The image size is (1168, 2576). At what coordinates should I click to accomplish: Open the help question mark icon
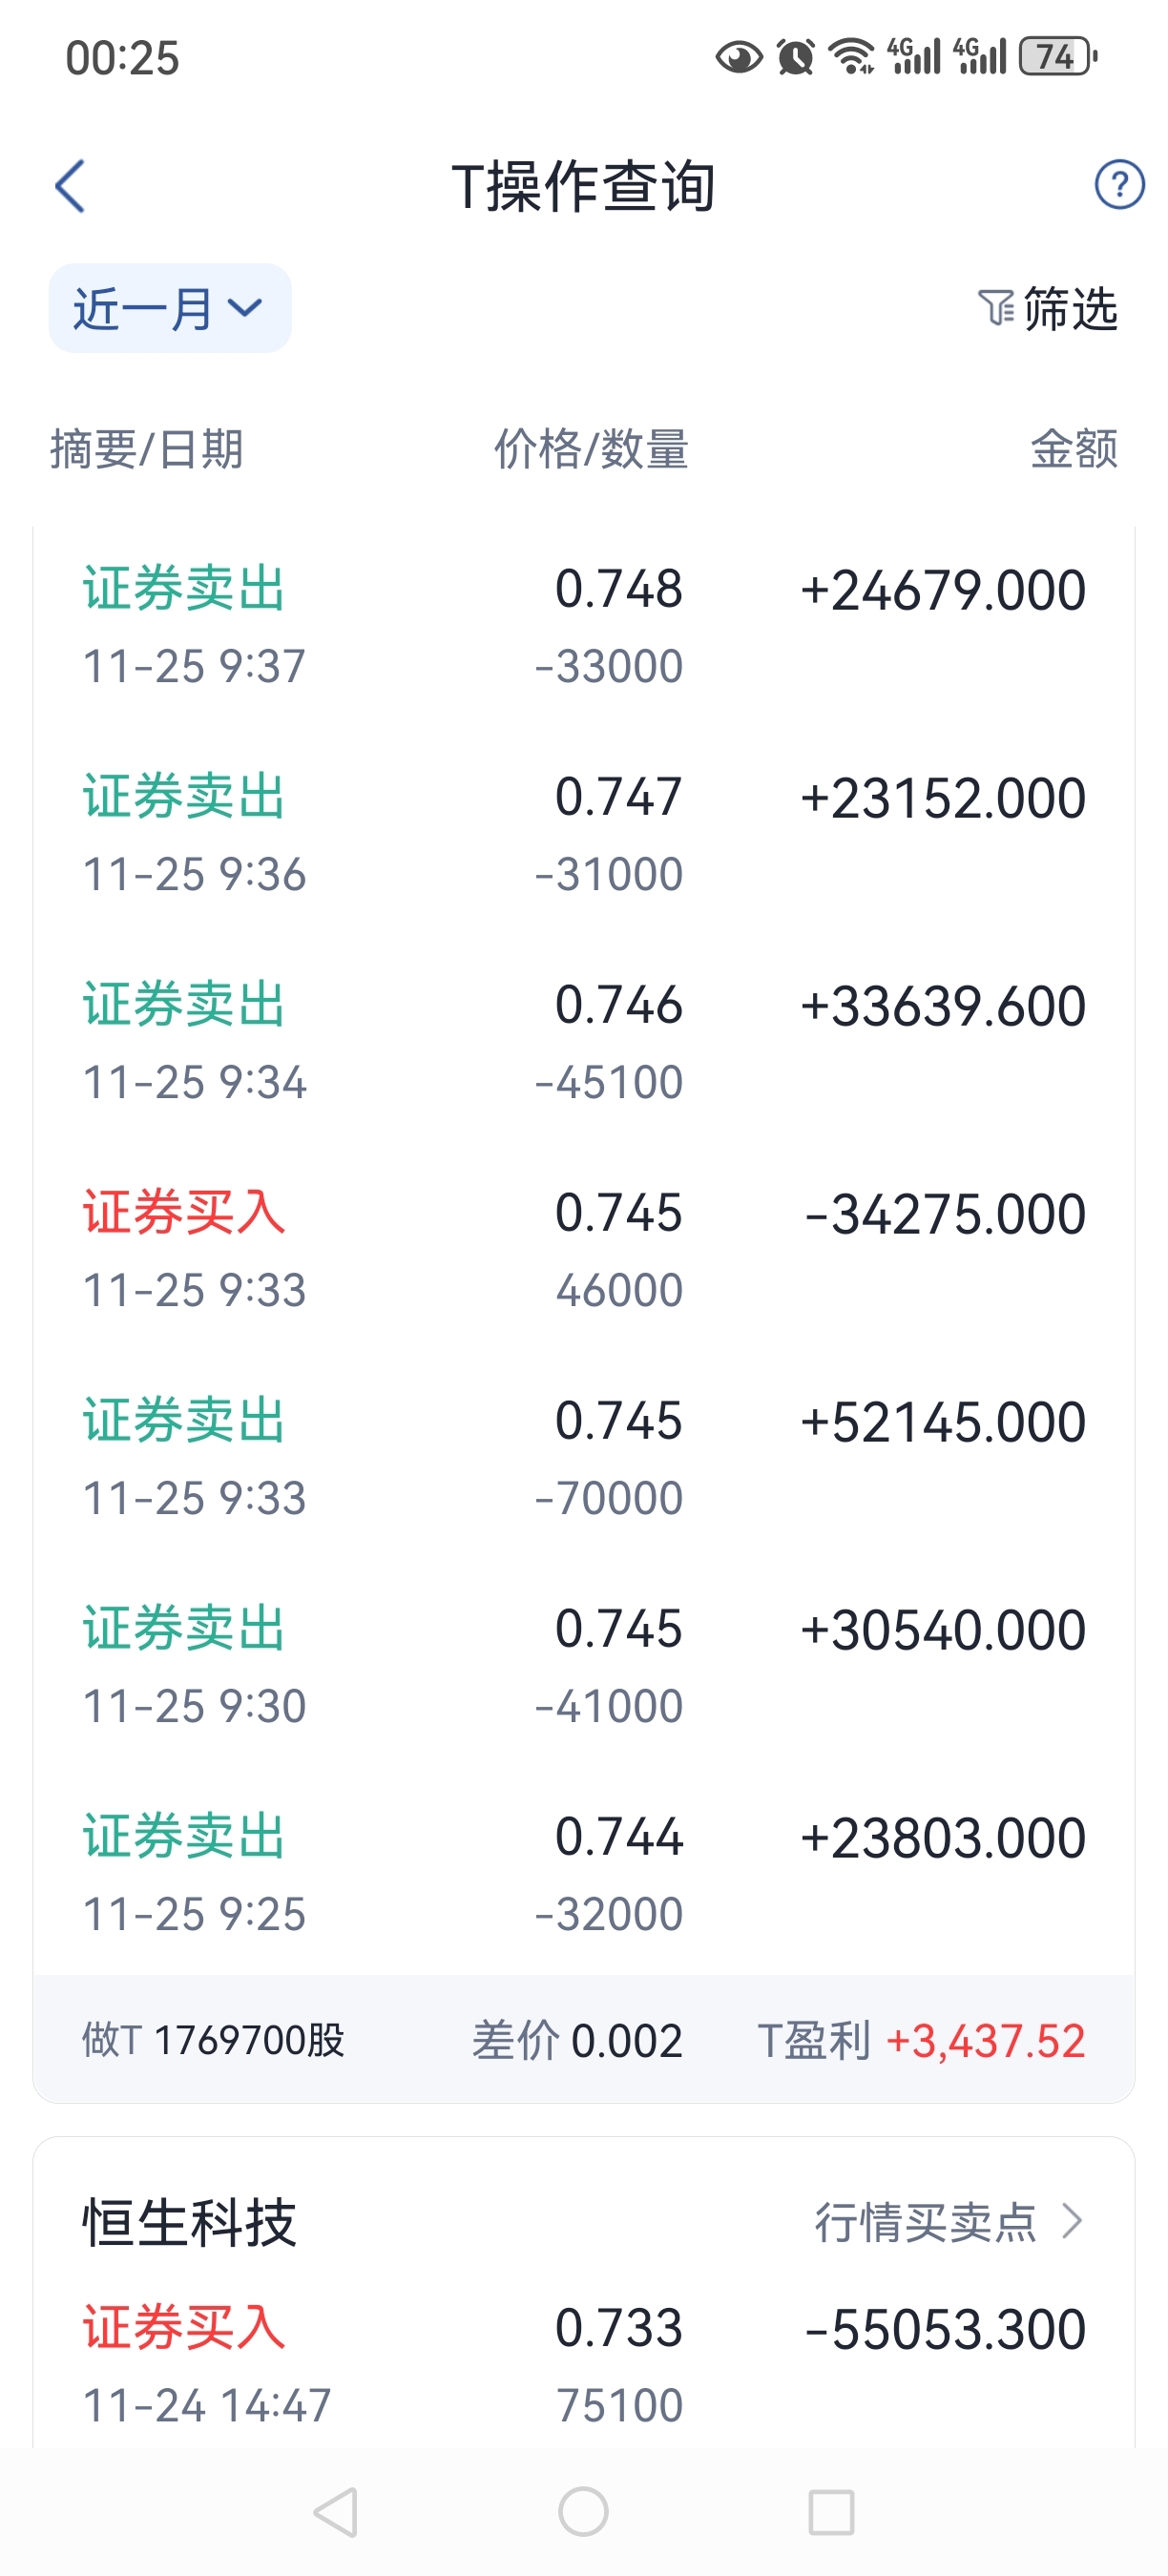coord(1119,185)
